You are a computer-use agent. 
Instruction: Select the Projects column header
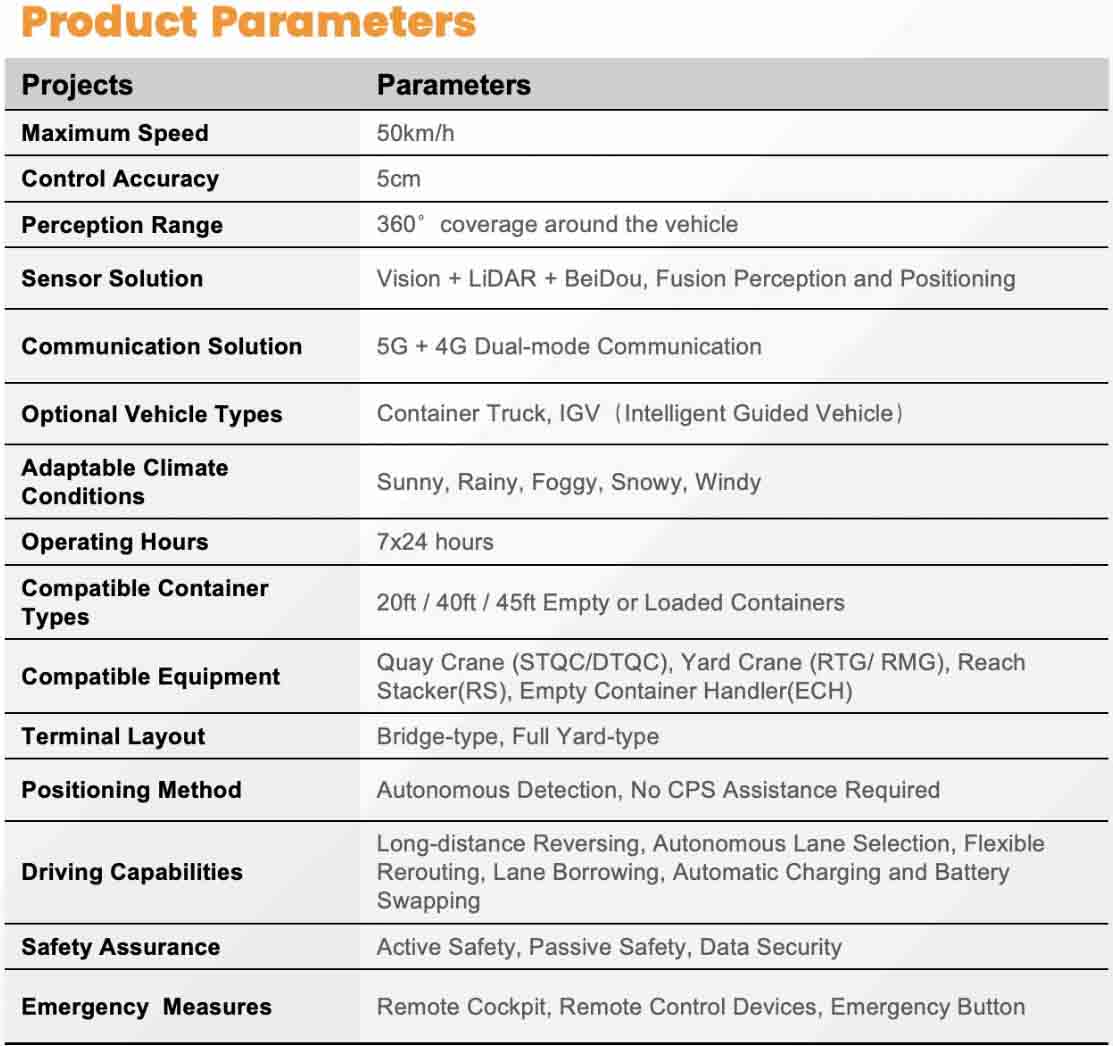click(x=77, y=85)
